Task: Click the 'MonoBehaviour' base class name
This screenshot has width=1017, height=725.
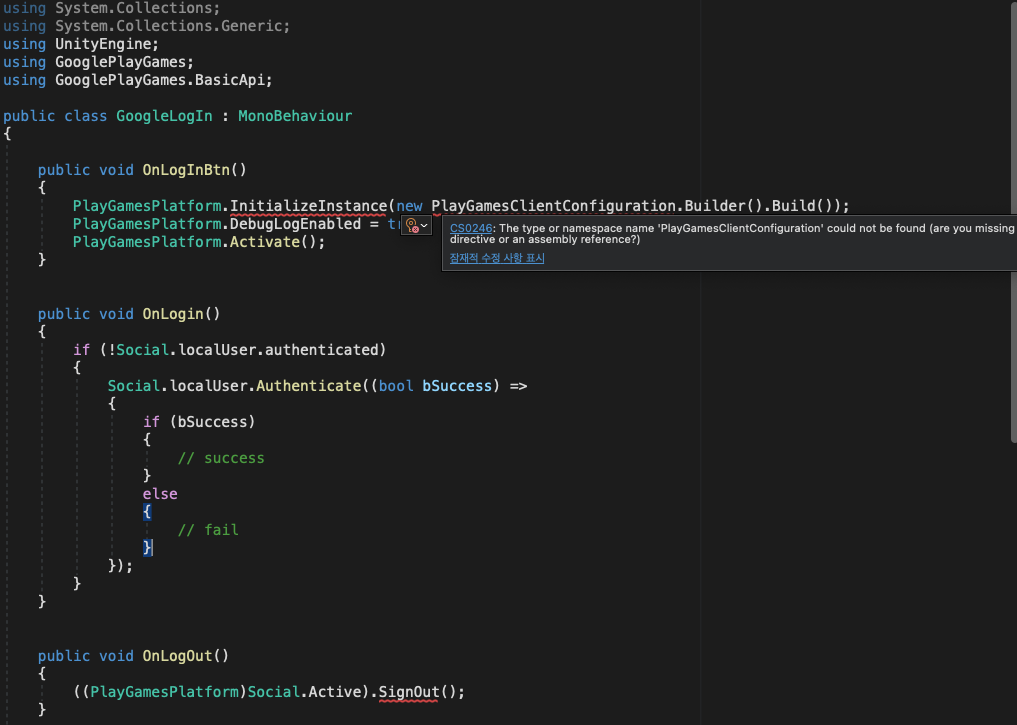Action: [x=295, y=116]
